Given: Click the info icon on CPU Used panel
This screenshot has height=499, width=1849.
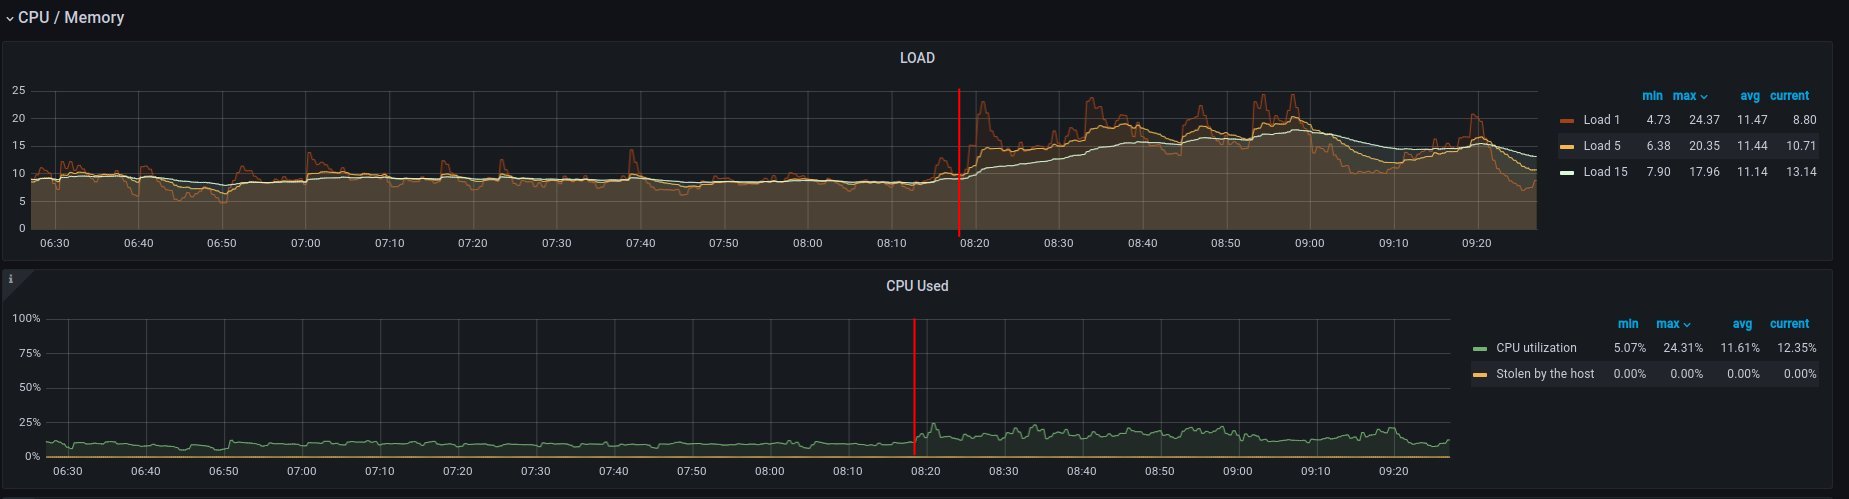Looking at the screenshot, I should click(11, 279).
